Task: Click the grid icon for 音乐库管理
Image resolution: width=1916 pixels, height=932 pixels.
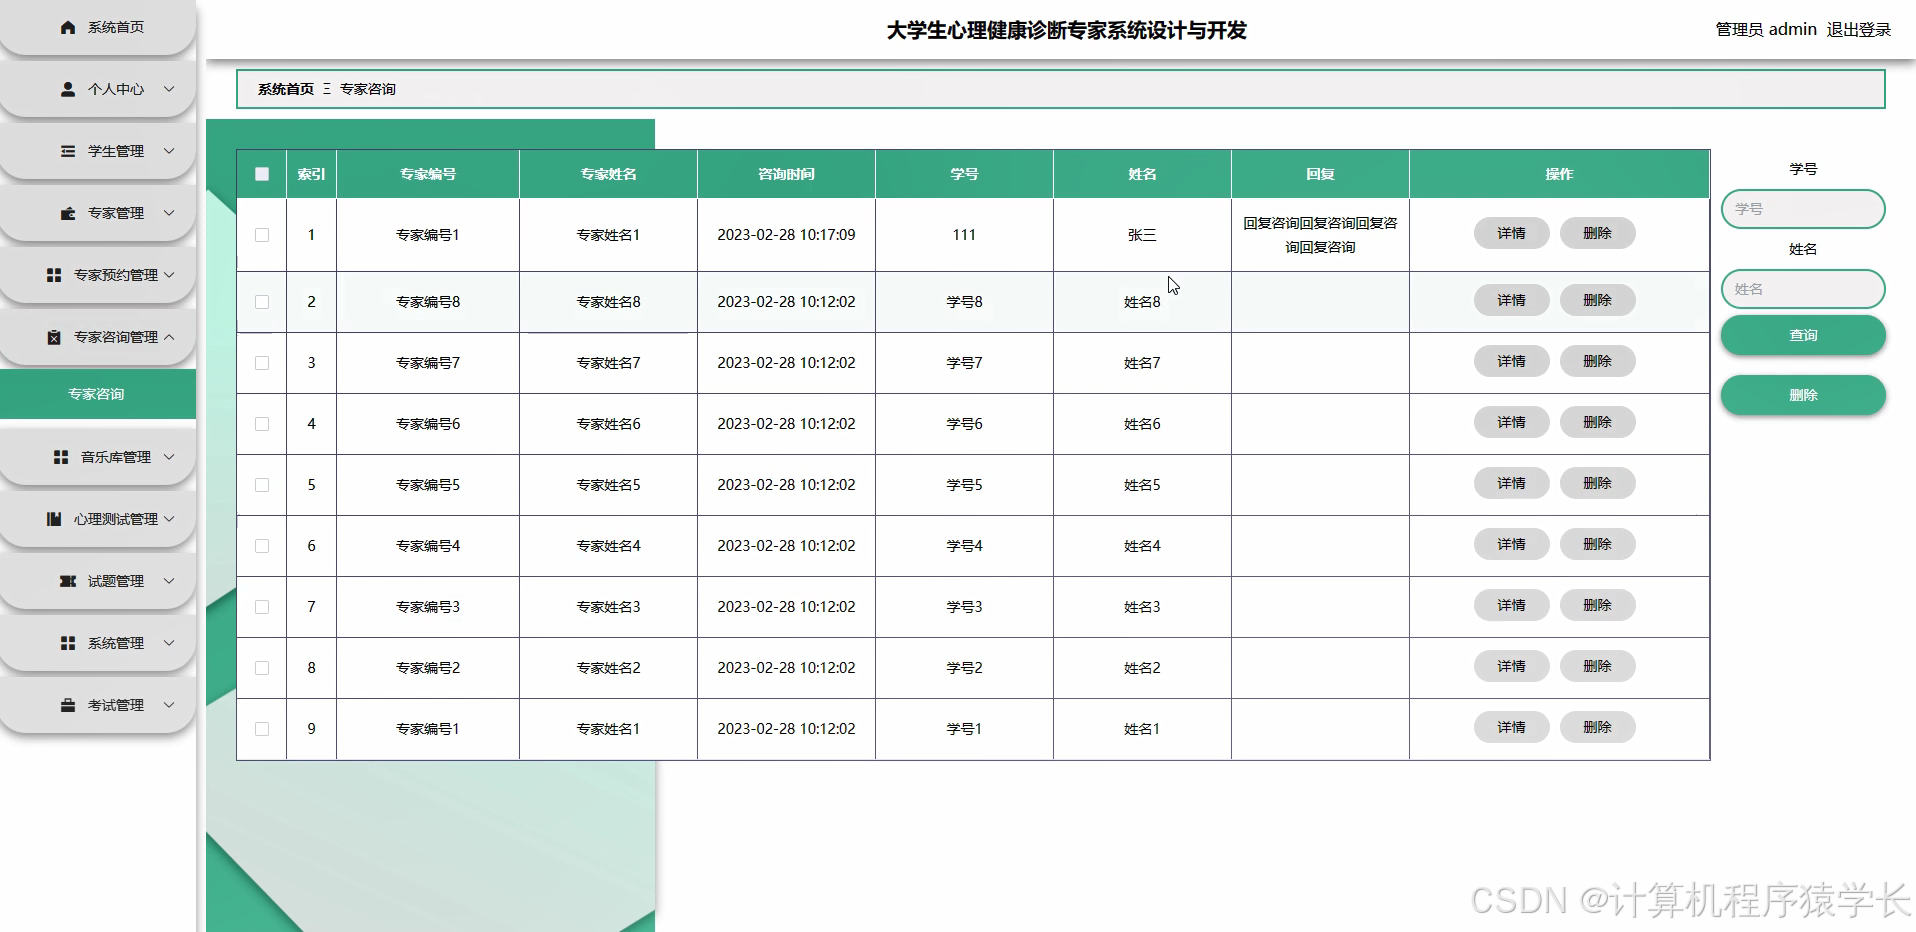Action: [61, 457]
